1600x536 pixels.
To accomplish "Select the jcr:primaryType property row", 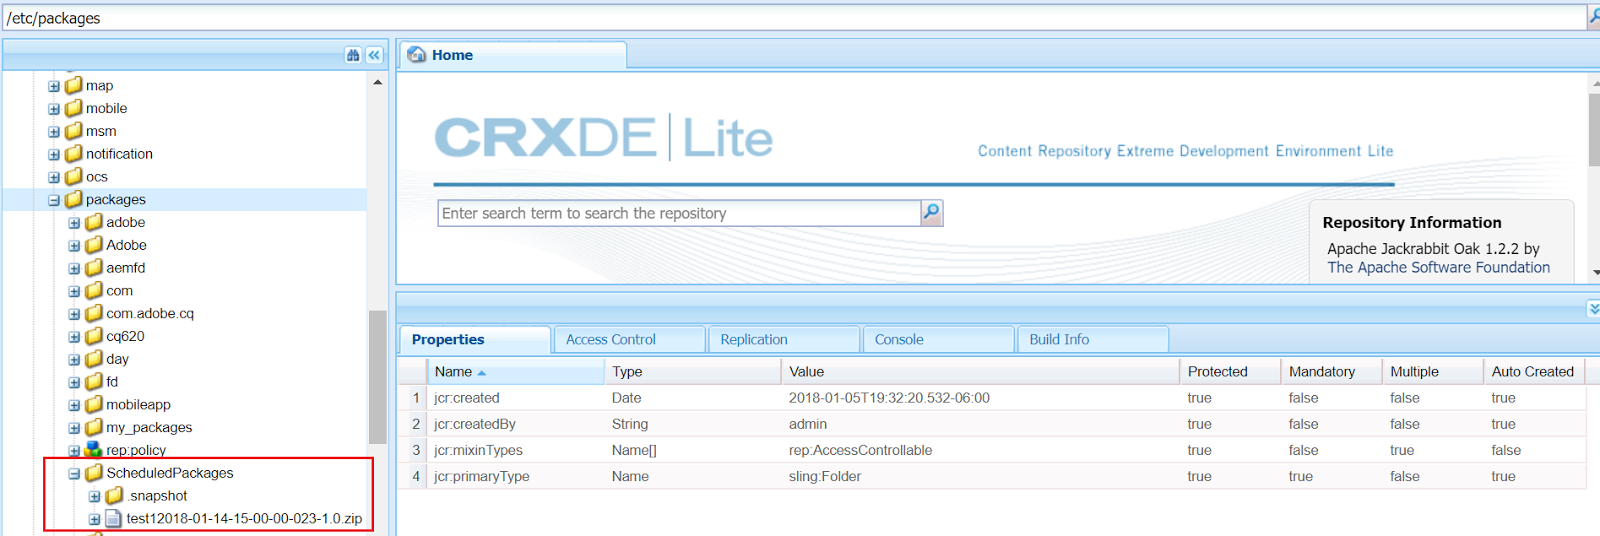I will tap(992, 476).
